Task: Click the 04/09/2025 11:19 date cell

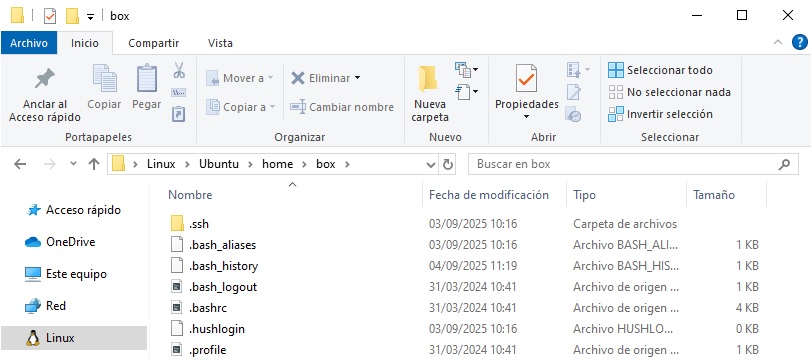Action: [472, 266]
